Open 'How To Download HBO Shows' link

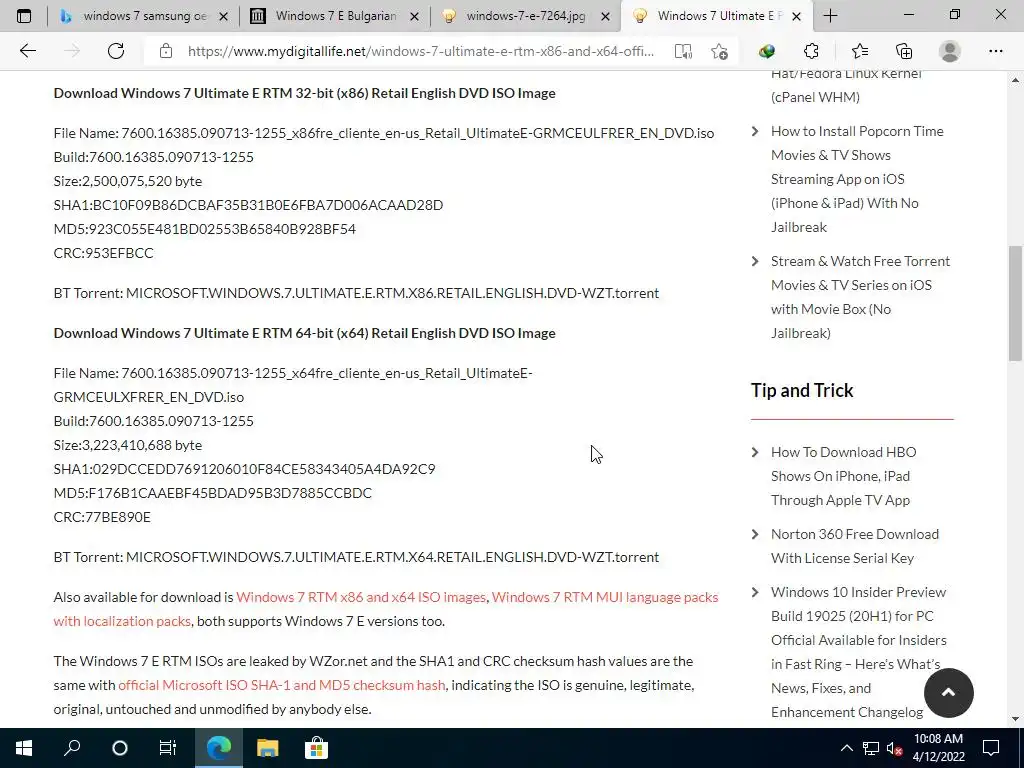[843, 476]
